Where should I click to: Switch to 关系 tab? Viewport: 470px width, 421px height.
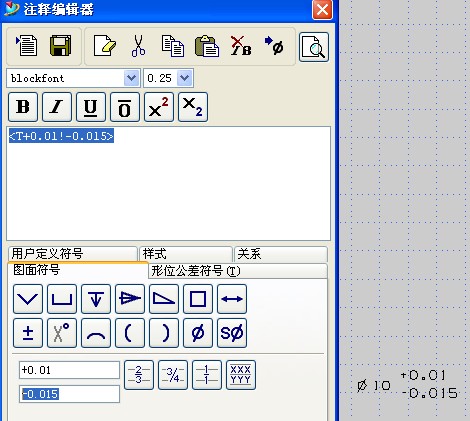tap(281, 254)
